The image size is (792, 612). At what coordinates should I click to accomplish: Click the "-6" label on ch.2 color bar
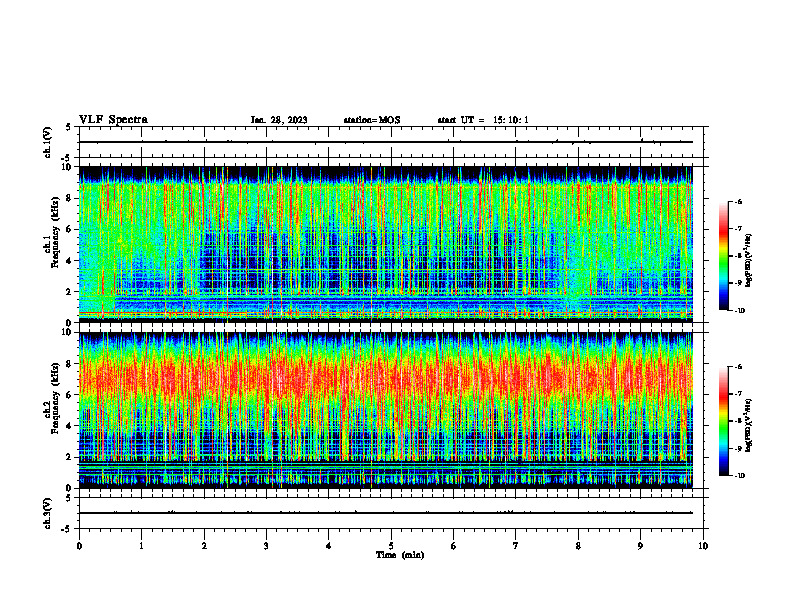(738, 367)
